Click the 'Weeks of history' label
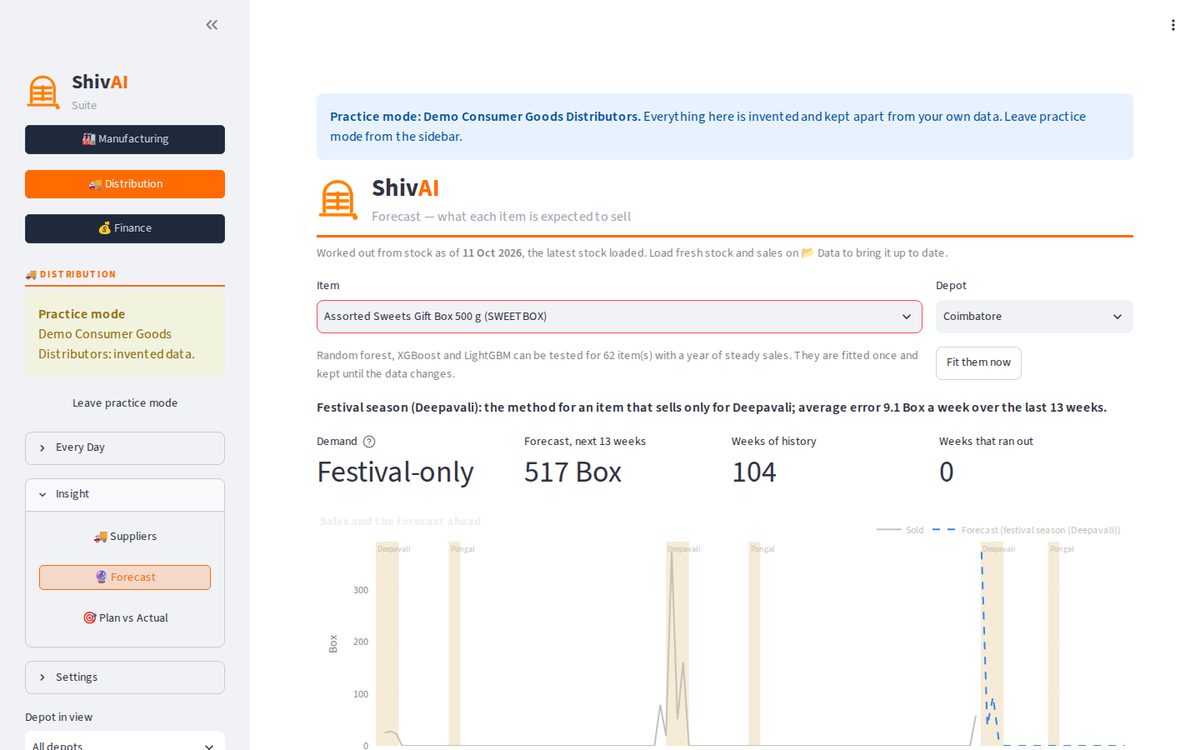This screenshot has height=750, width=1200. pos(774,441)
